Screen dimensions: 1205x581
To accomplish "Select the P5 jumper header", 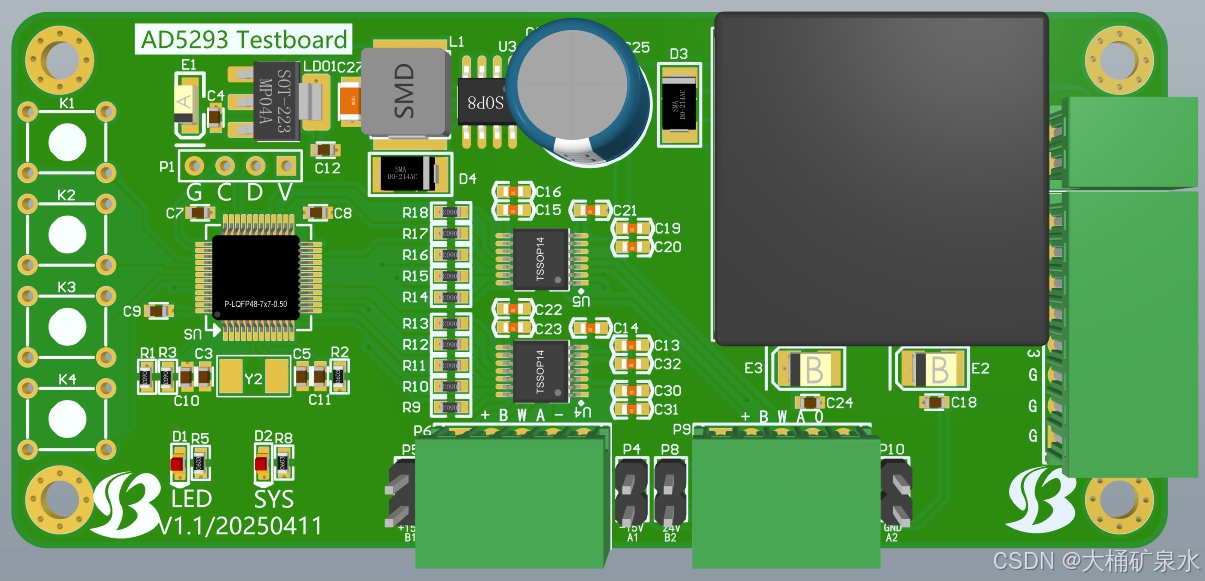I will pos(402,492).
